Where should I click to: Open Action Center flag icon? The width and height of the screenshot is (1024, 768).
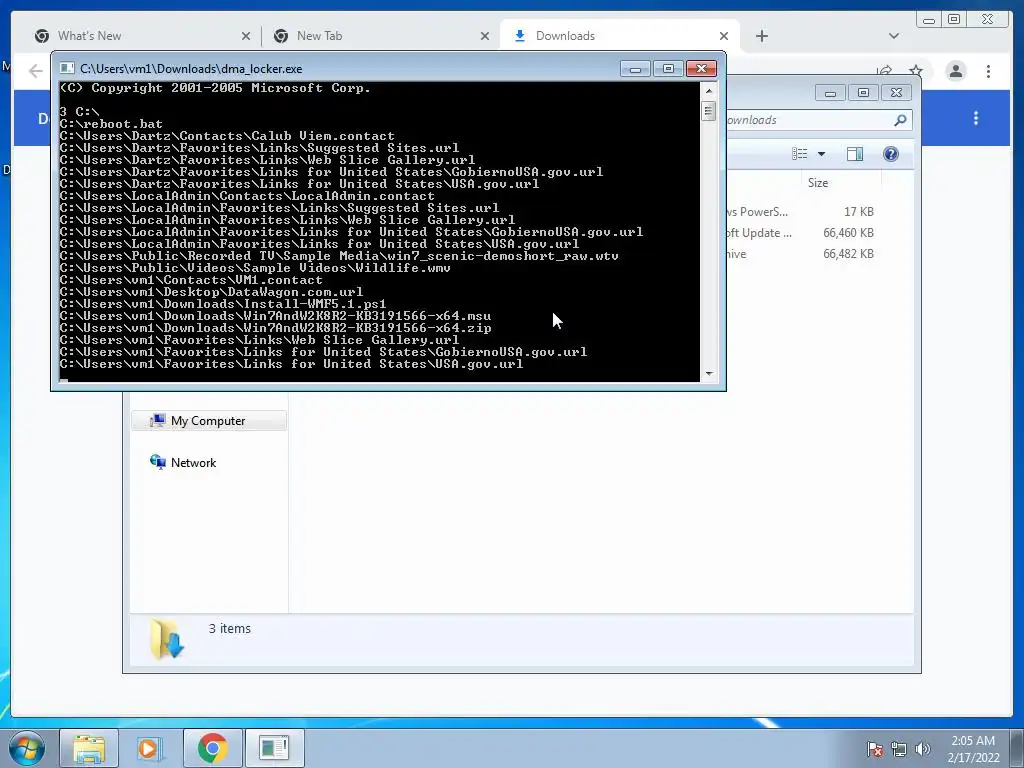874,749
